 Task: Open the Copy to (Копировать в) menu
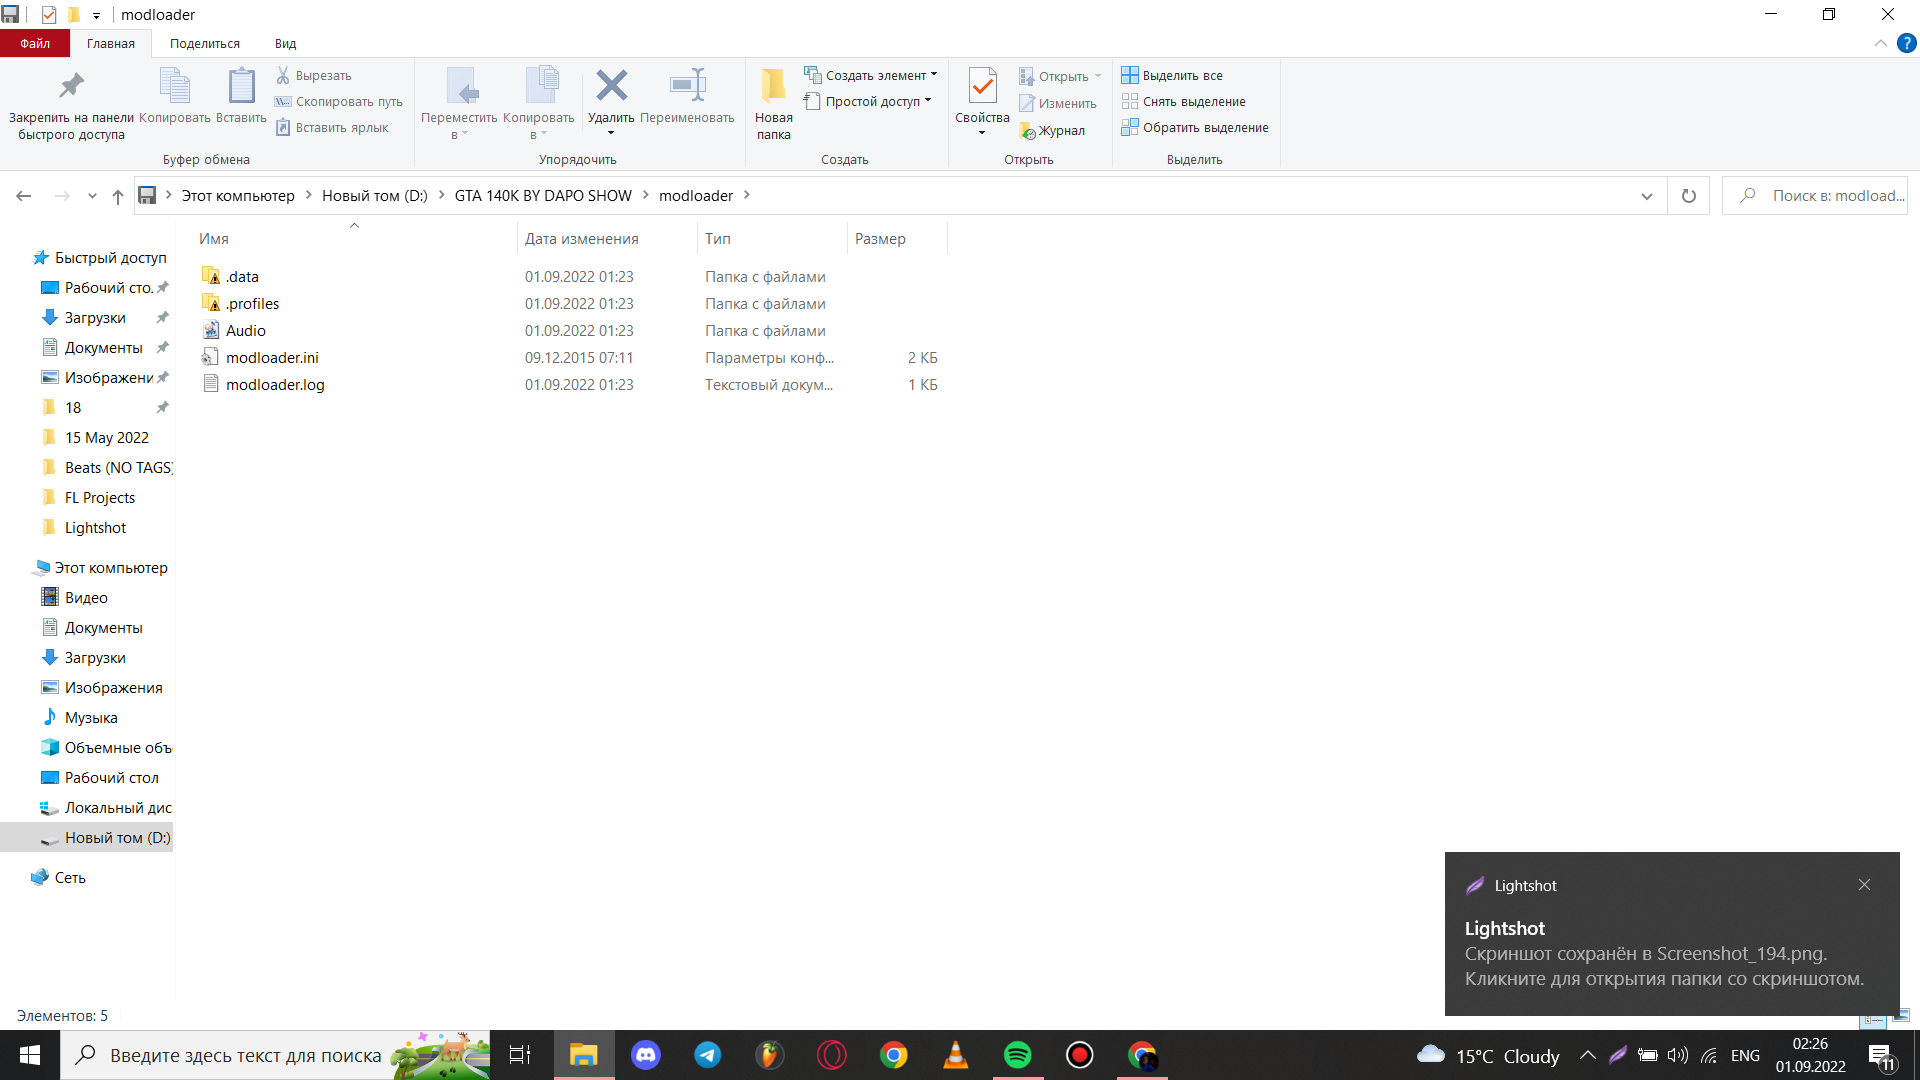coord(539,104)
